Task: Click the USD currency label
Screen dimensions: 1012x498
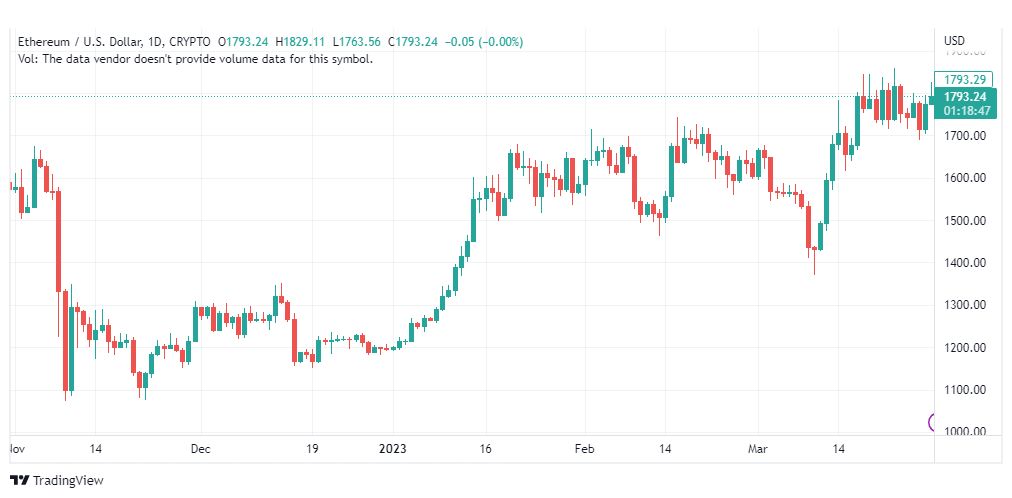Action: coord(955,41)
